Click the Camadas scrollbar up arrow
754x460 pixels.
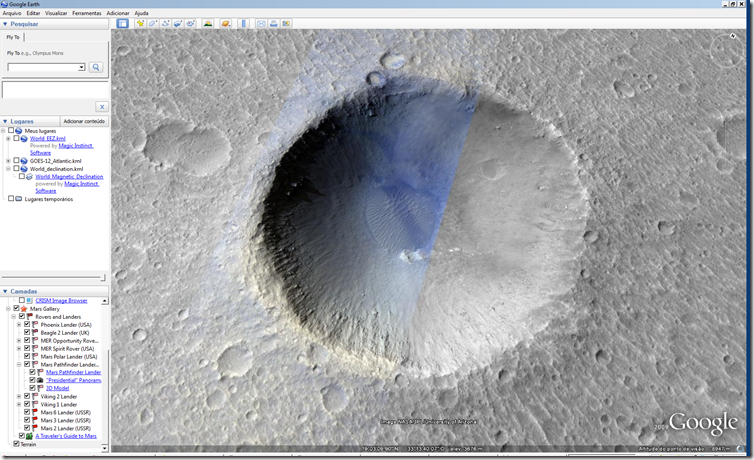click(x=105, y=300)
